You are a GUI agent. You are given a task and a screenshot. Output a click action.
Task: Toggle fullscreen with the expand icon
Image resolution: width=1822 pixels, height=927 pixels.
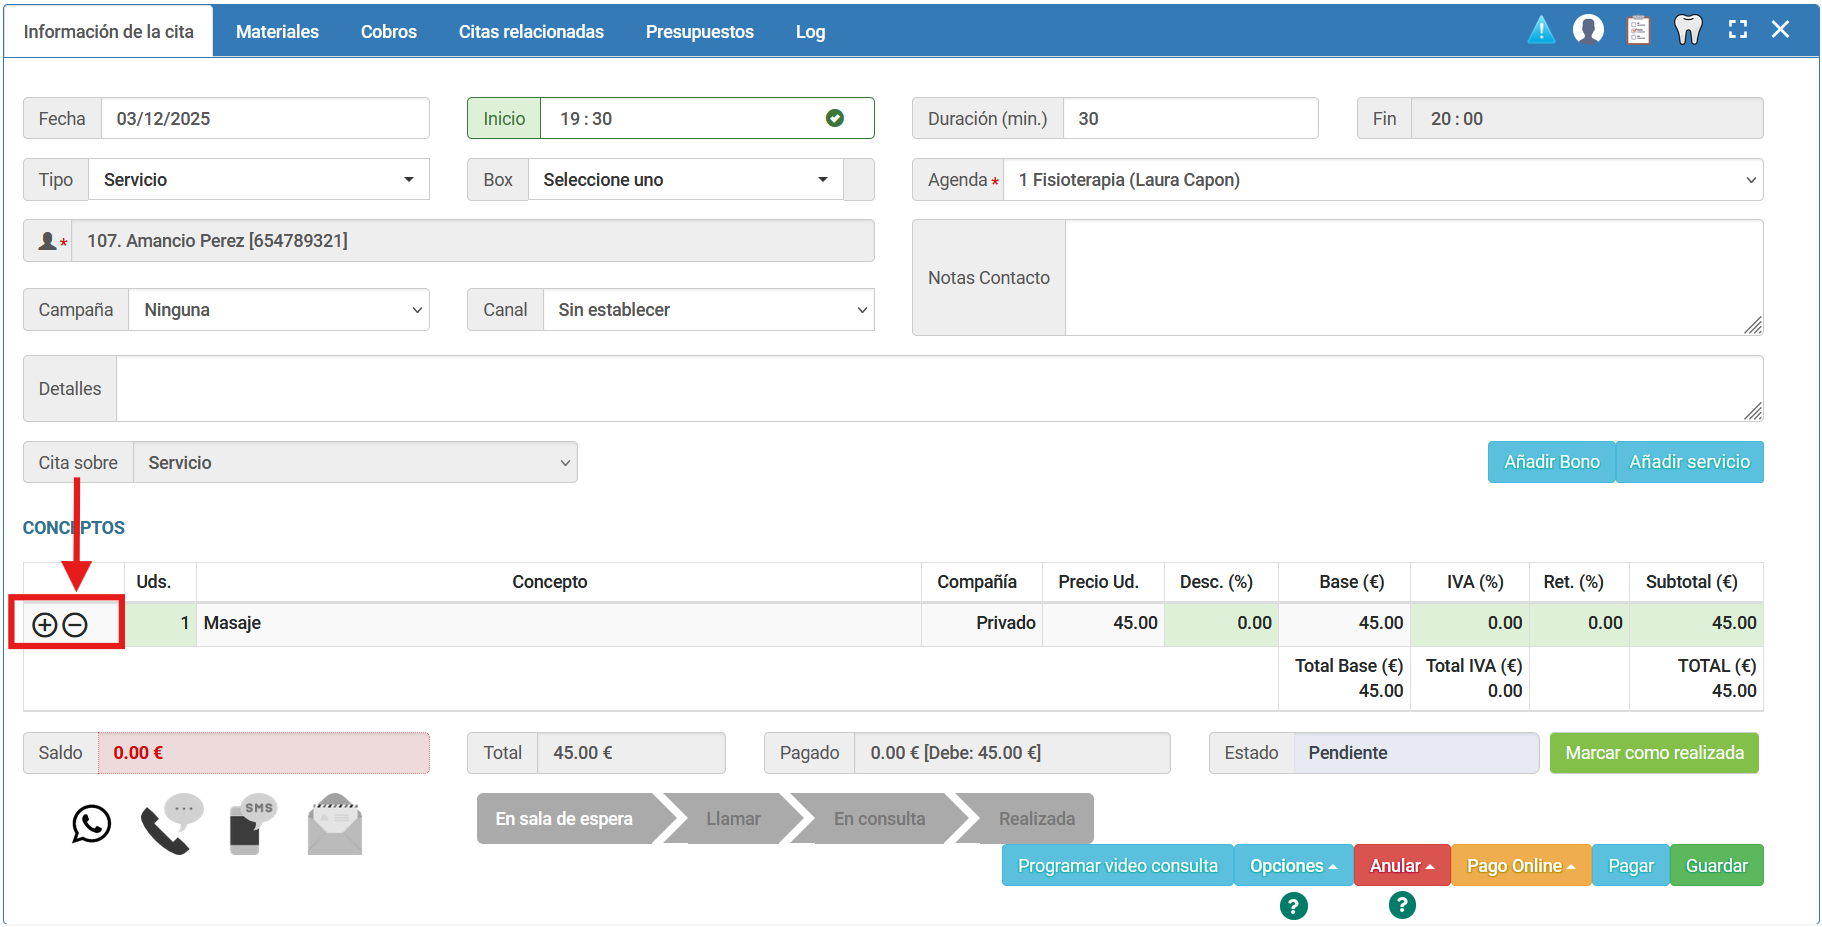1738,30
